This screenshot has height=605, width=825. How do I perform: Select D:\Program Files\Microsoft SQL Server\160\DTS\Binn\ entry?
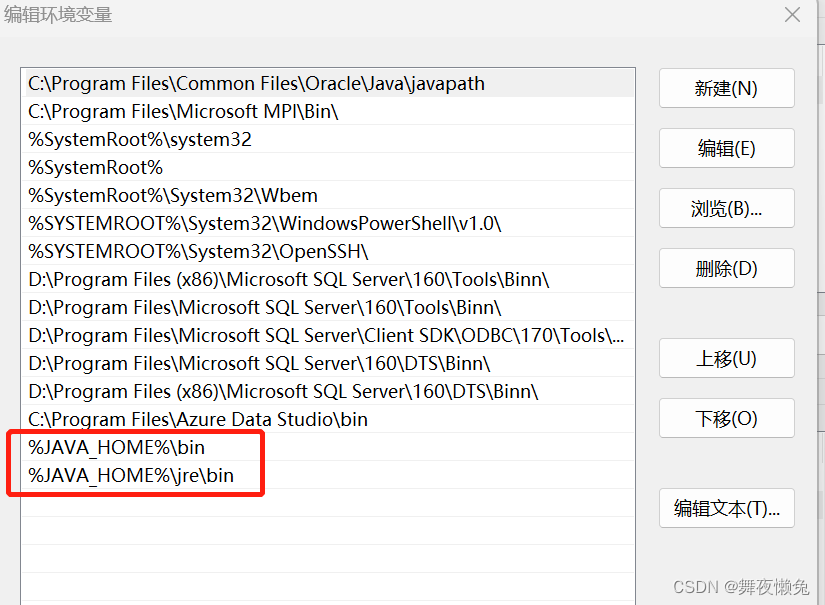[328, 363]
